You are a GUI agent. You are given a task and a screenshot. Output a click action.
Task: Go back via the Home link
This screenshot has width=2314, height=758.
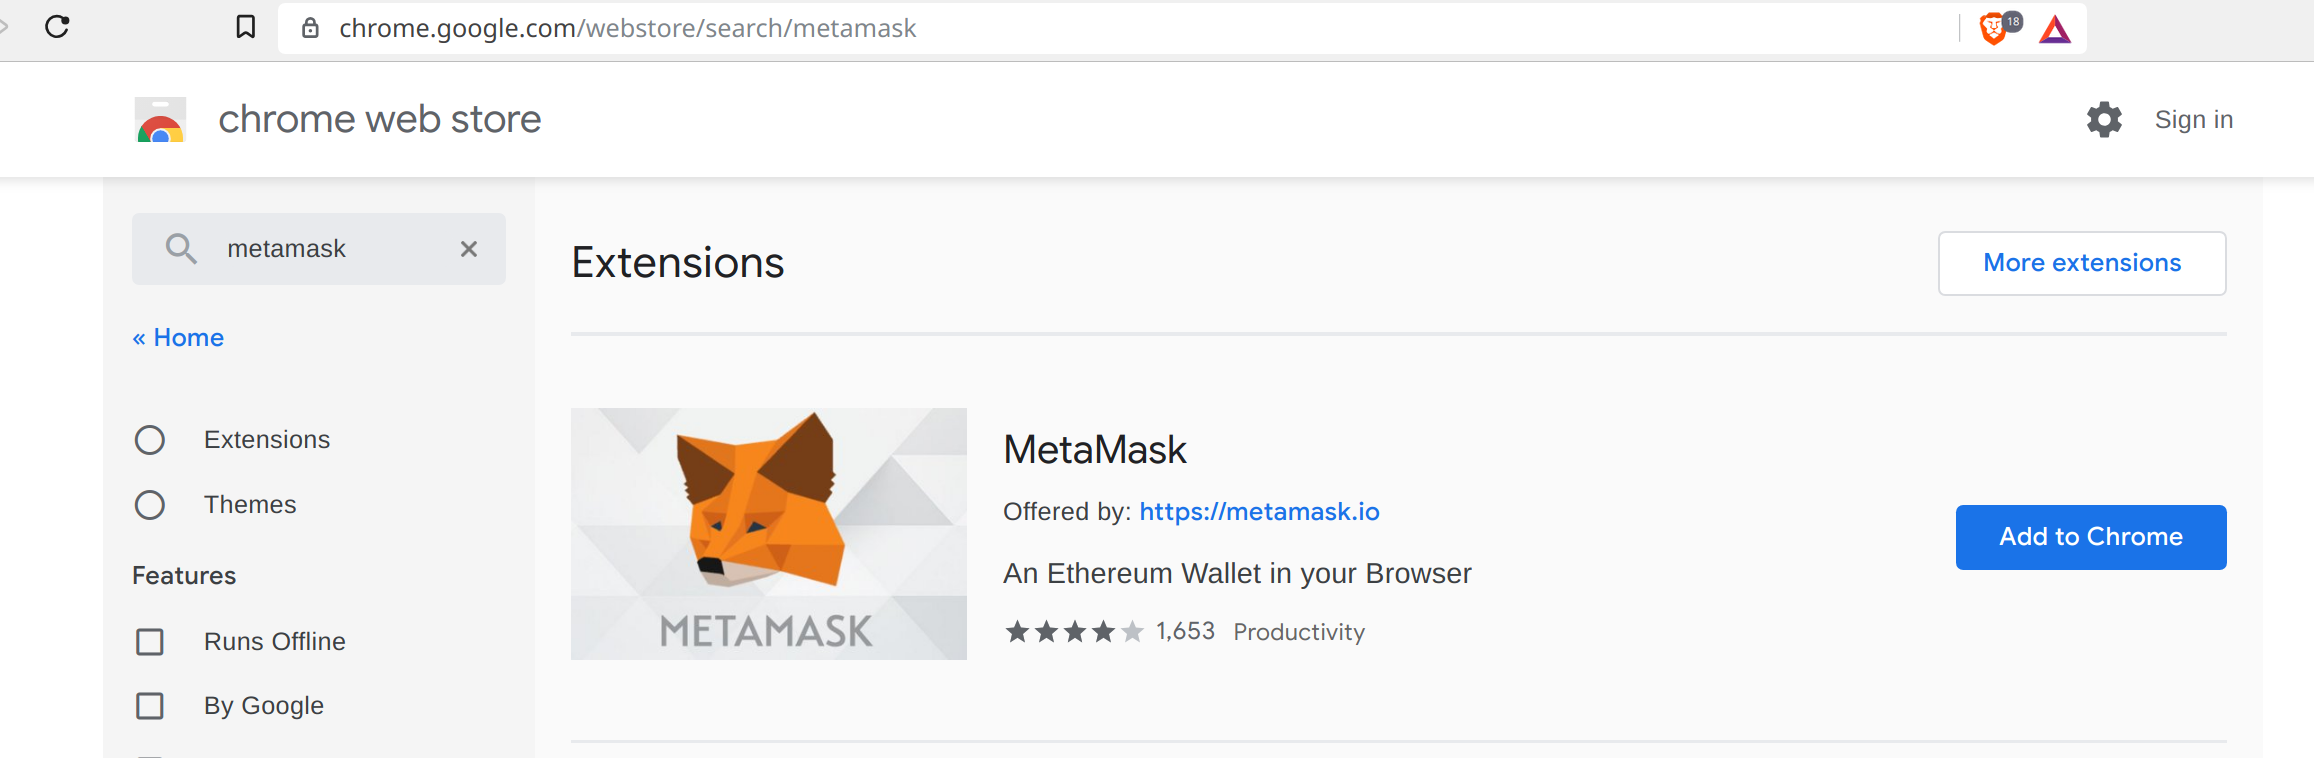click(178, 337)
